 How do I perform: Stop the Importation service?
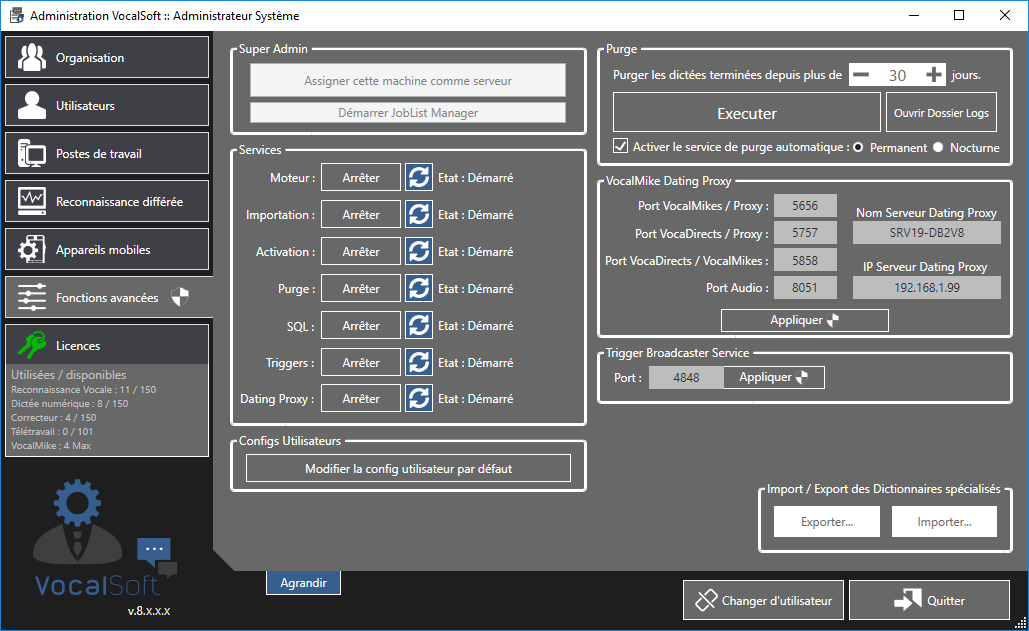(x=361, y=214)
